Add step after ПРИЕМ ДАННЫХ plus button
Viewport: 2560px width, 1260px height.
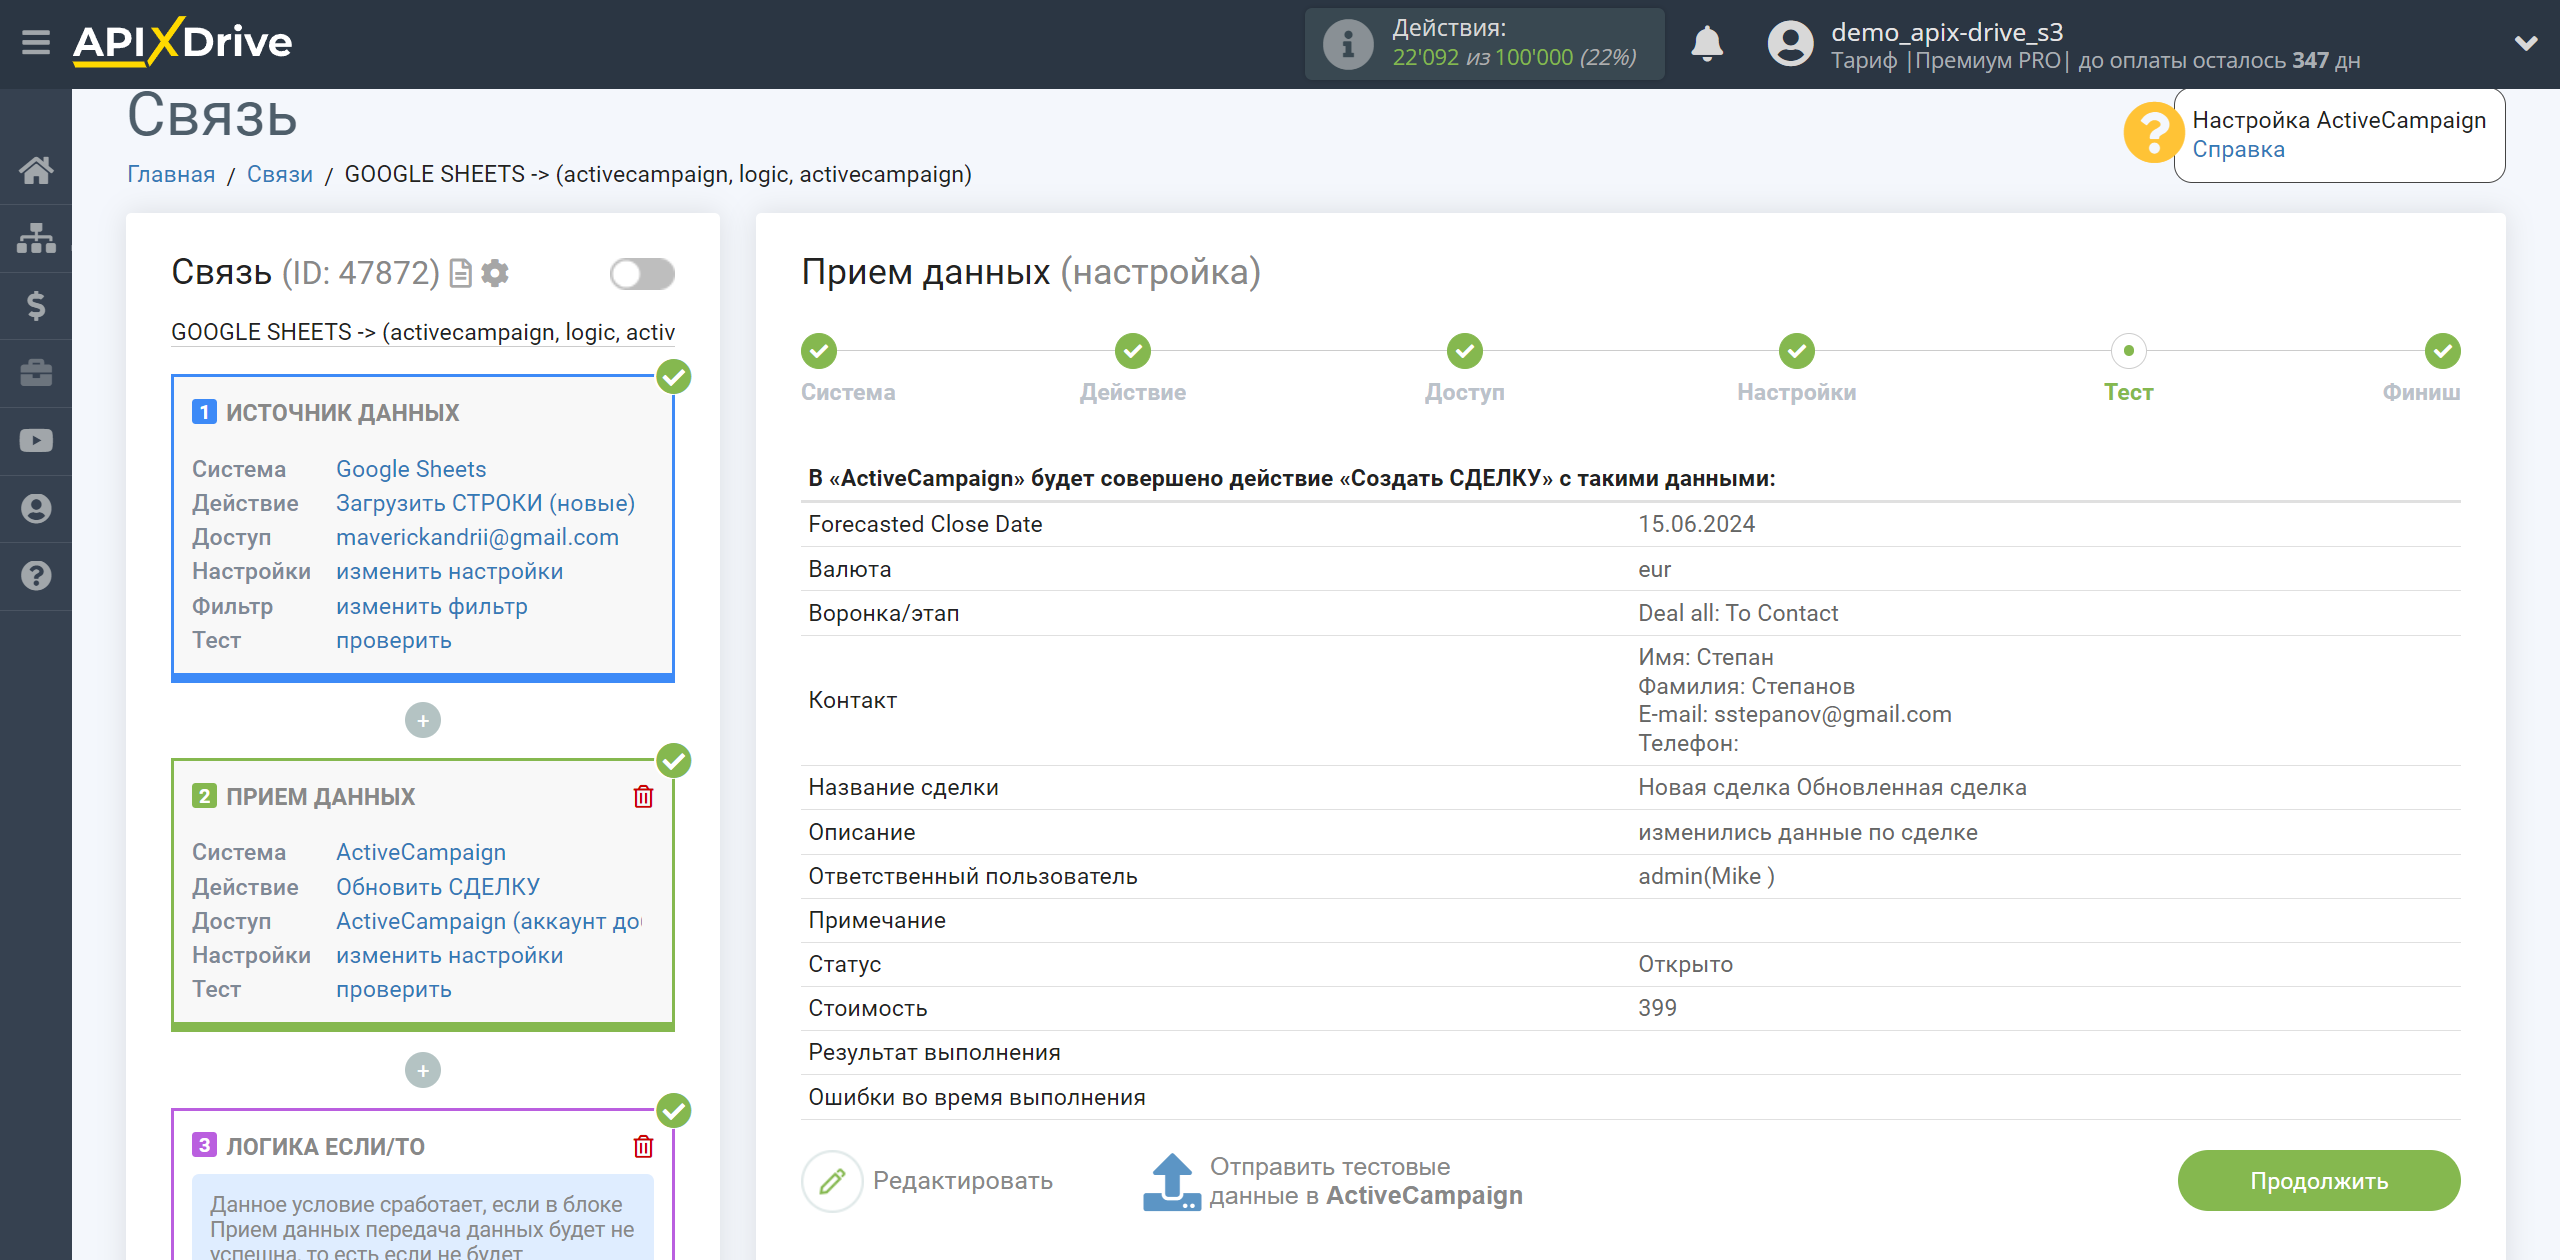[x=423, y=1070]
